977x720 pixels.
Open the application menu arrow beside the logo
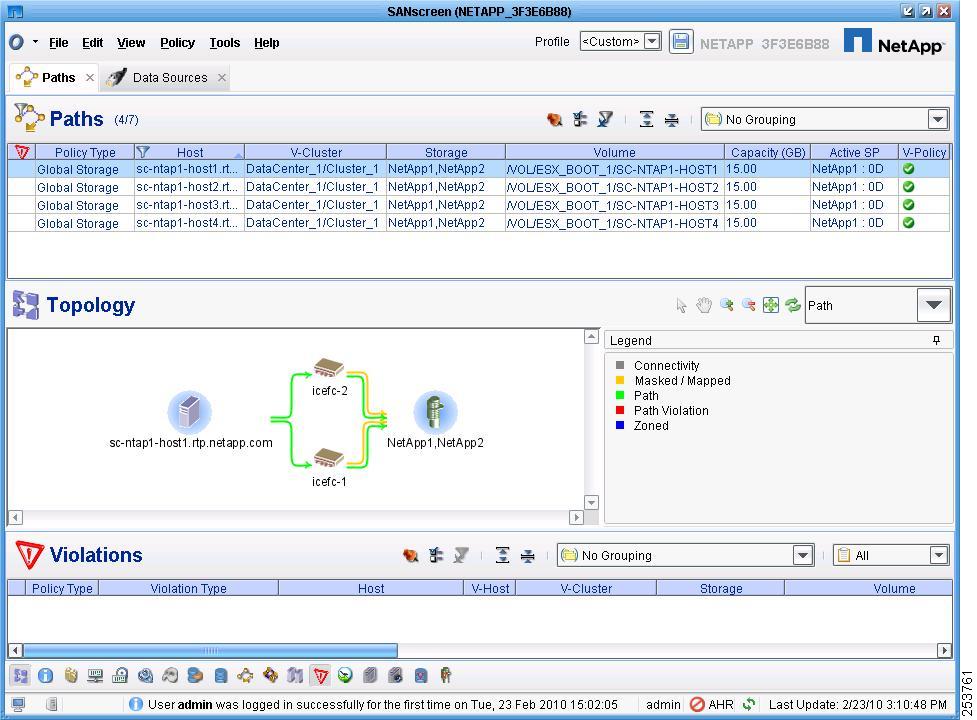pos(36,42)
